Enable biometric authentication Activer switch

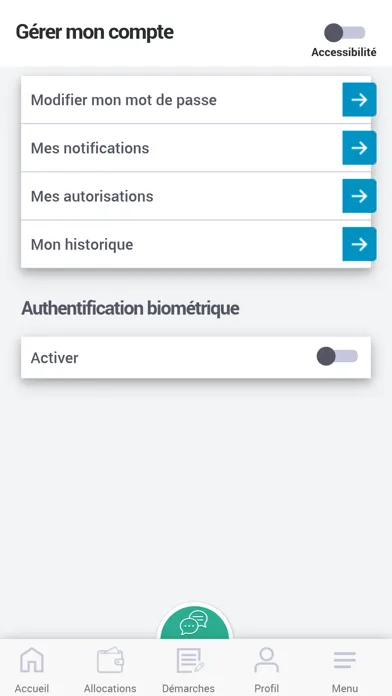[337, 356]
